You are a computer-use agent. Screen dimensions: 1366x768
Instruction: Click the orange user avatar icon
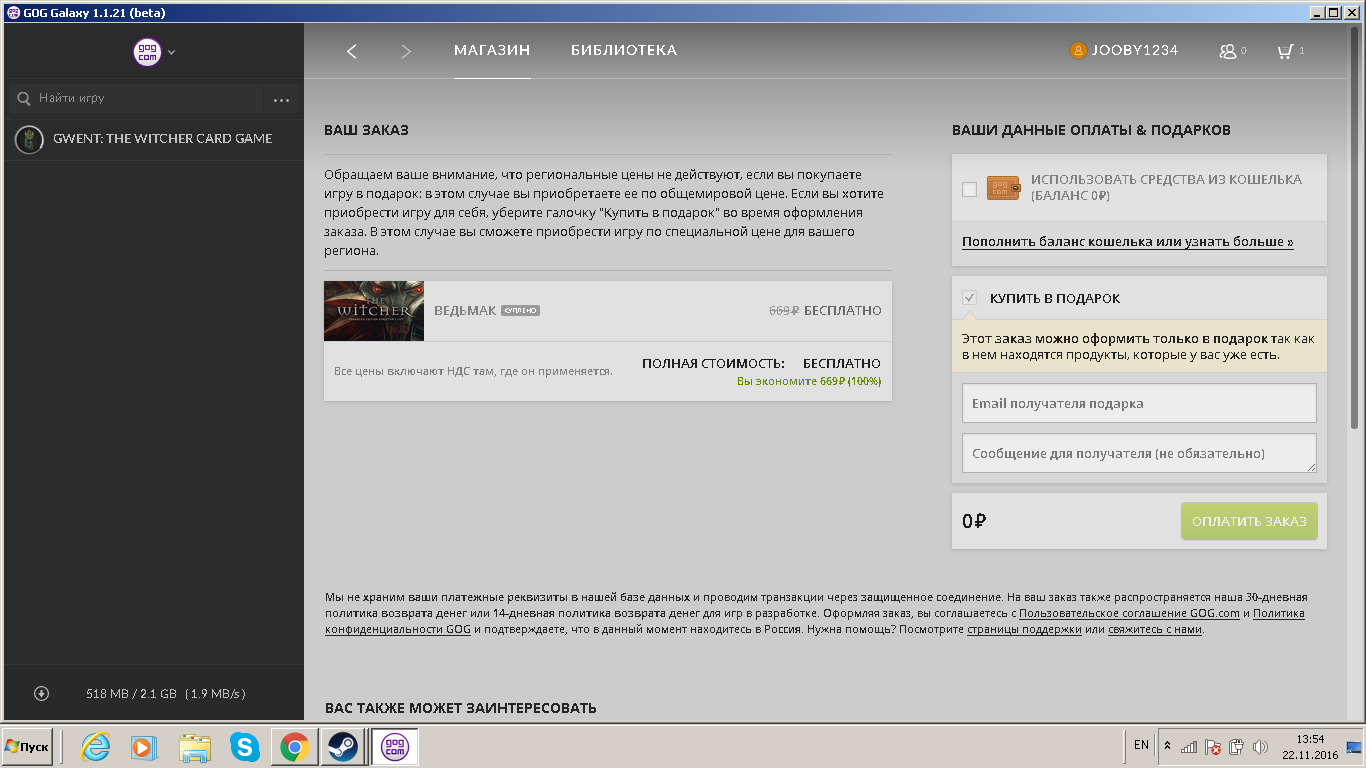(1078, 50)
